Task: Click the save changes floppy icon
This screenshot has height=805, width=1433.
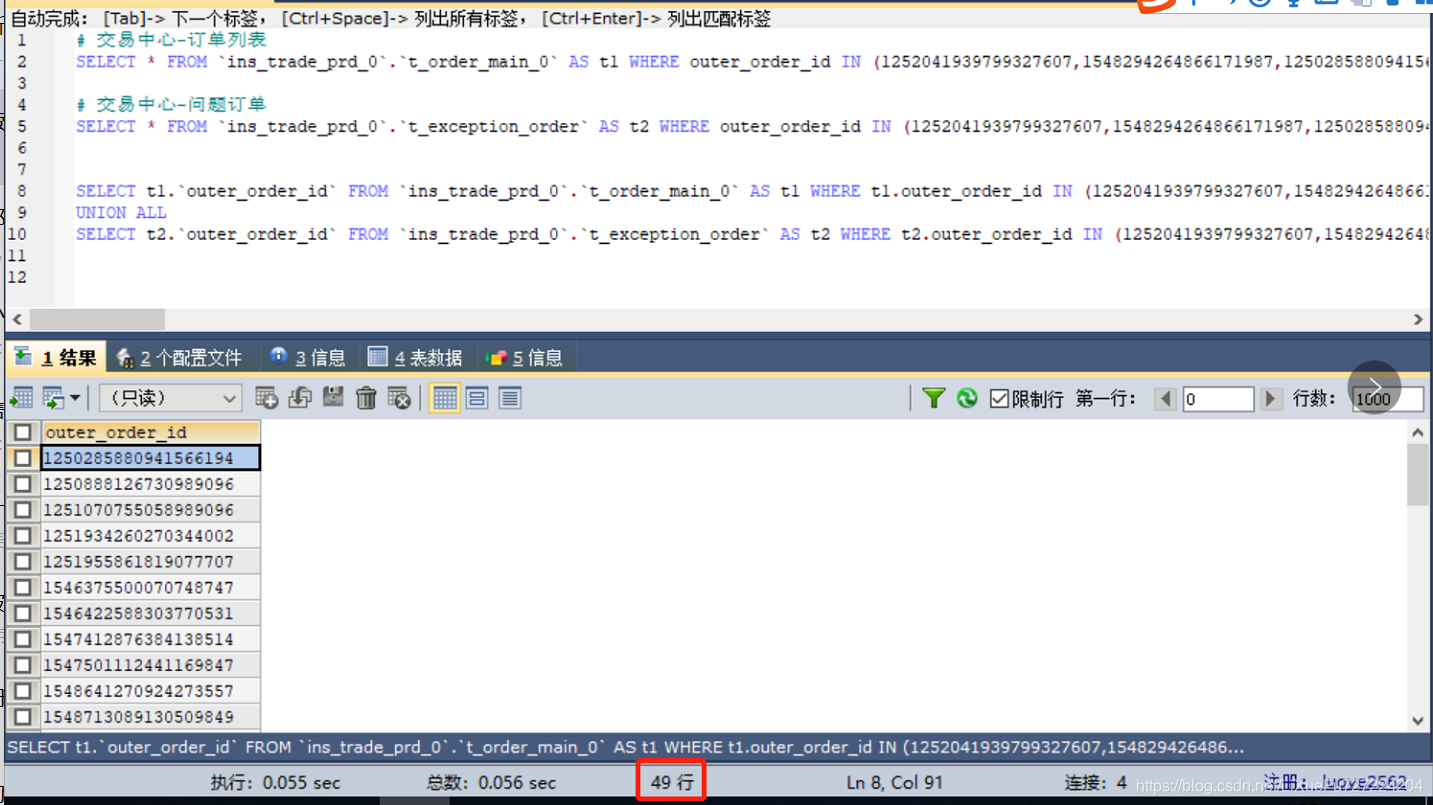Action: [333, 398]
